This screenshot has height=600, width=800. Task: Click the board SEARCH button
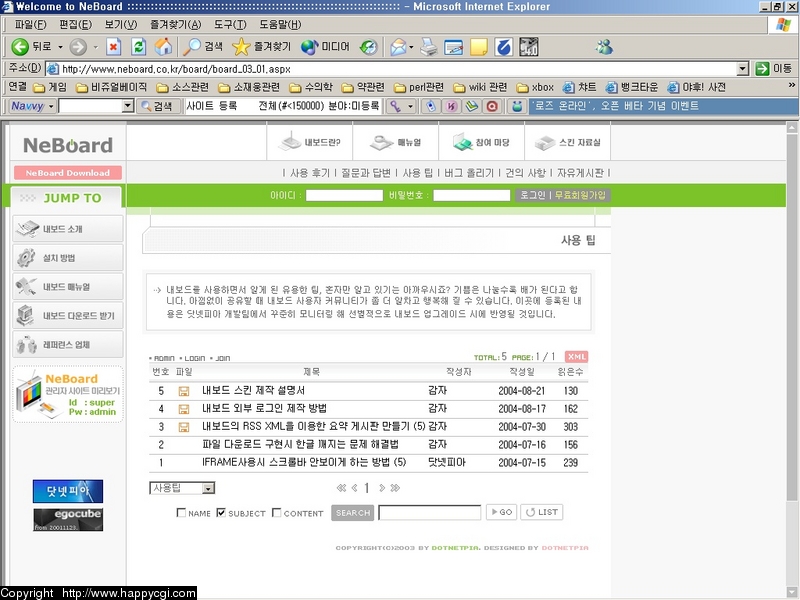click(x=353, y=513)
